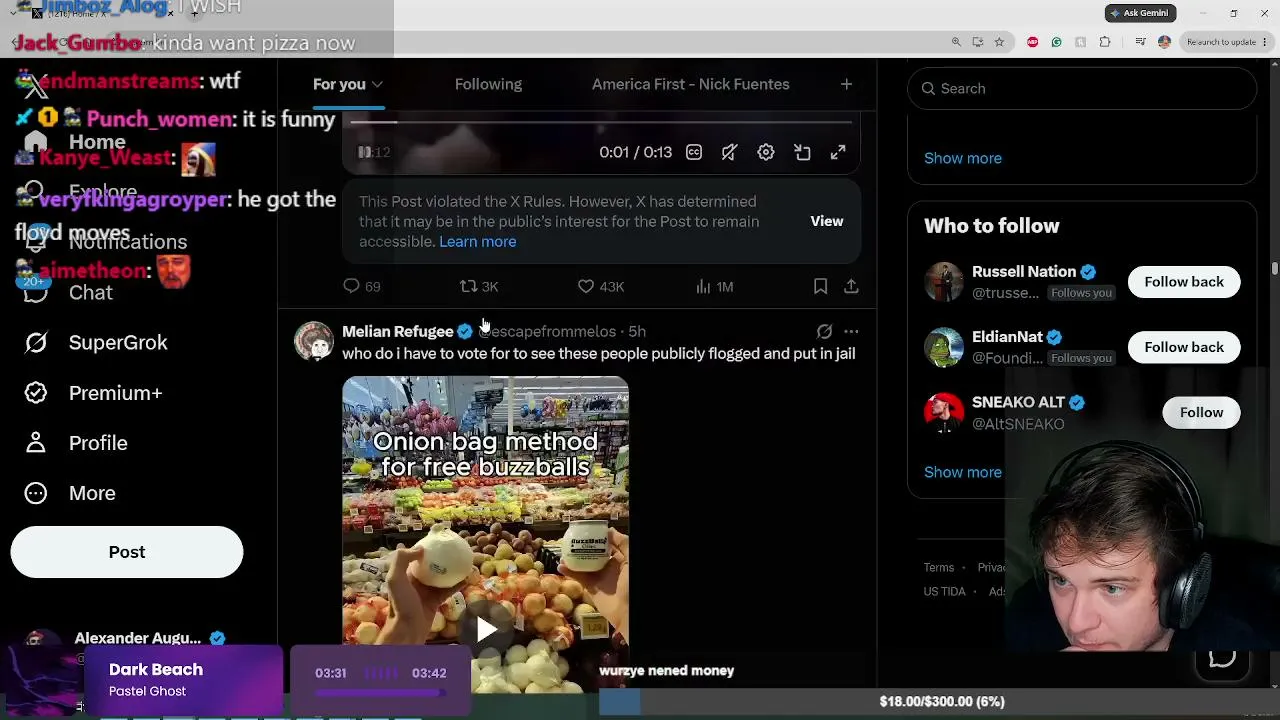The height and width of the screenshot is (720, 1280).
Task: Open Russell Nation's profile avatar
Action: click(x=943, y=282)
